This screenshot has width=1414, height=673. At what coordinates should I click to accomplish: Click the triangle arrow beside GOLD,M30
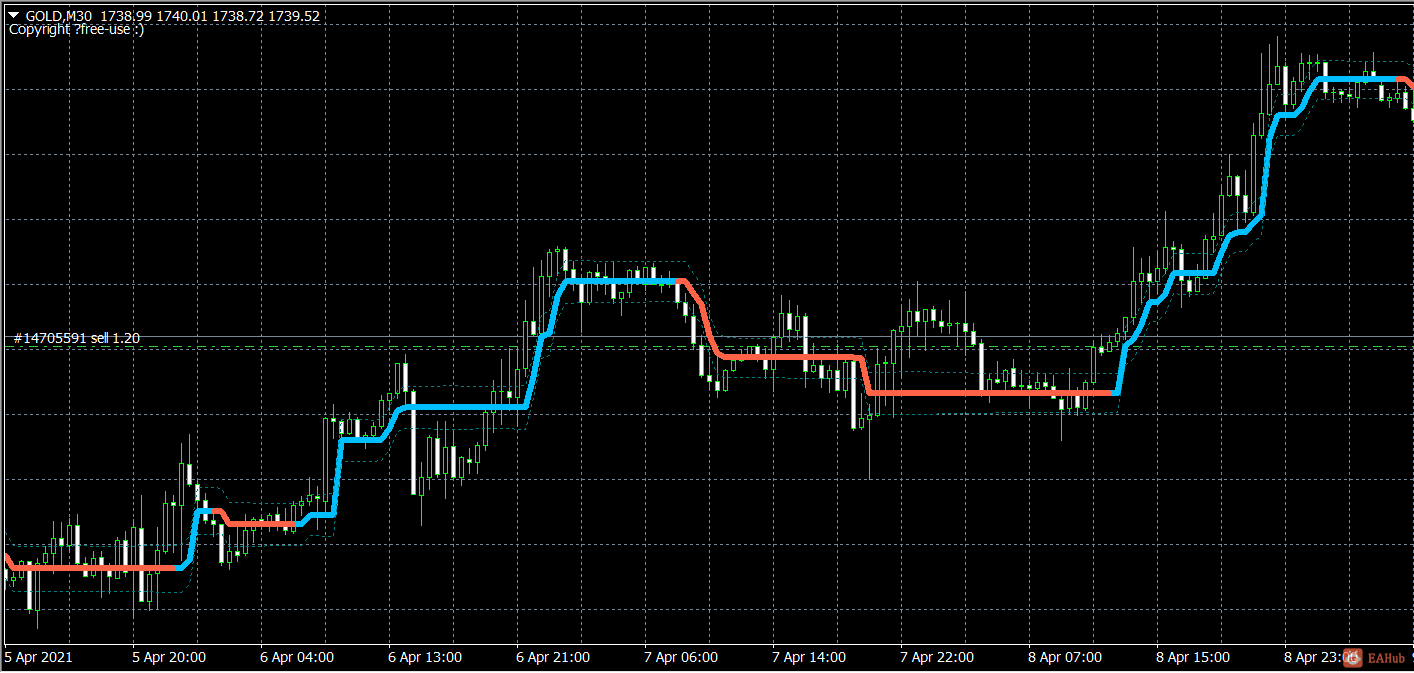click(14, 16)
